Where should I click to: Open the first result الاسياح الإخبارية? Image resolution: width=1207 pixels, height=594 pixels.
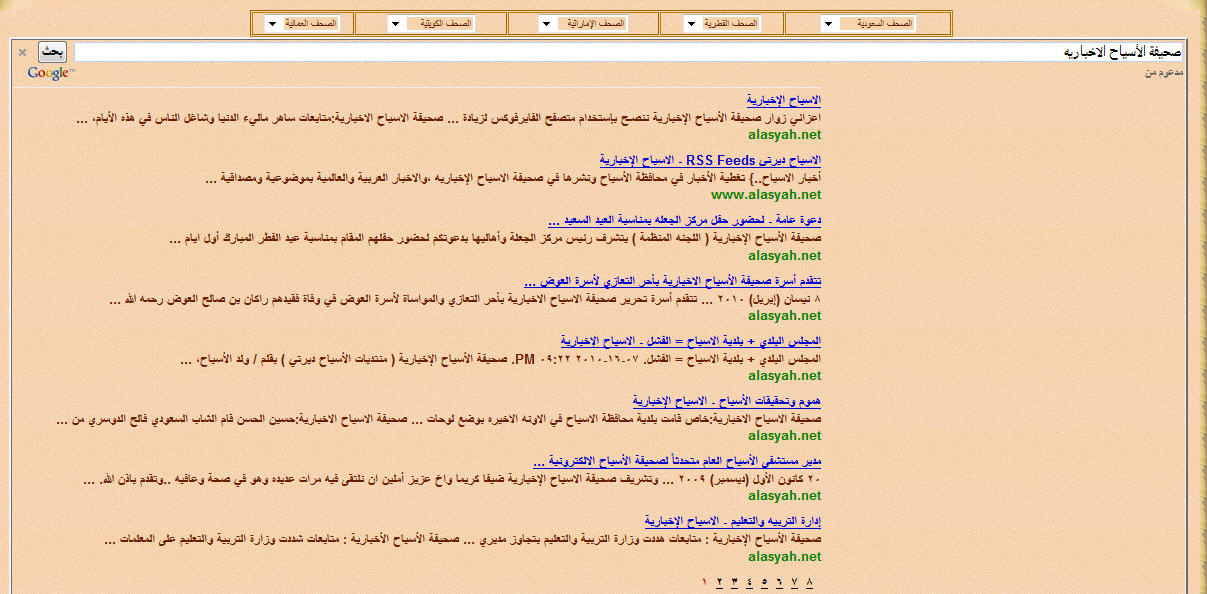(784, 100)
